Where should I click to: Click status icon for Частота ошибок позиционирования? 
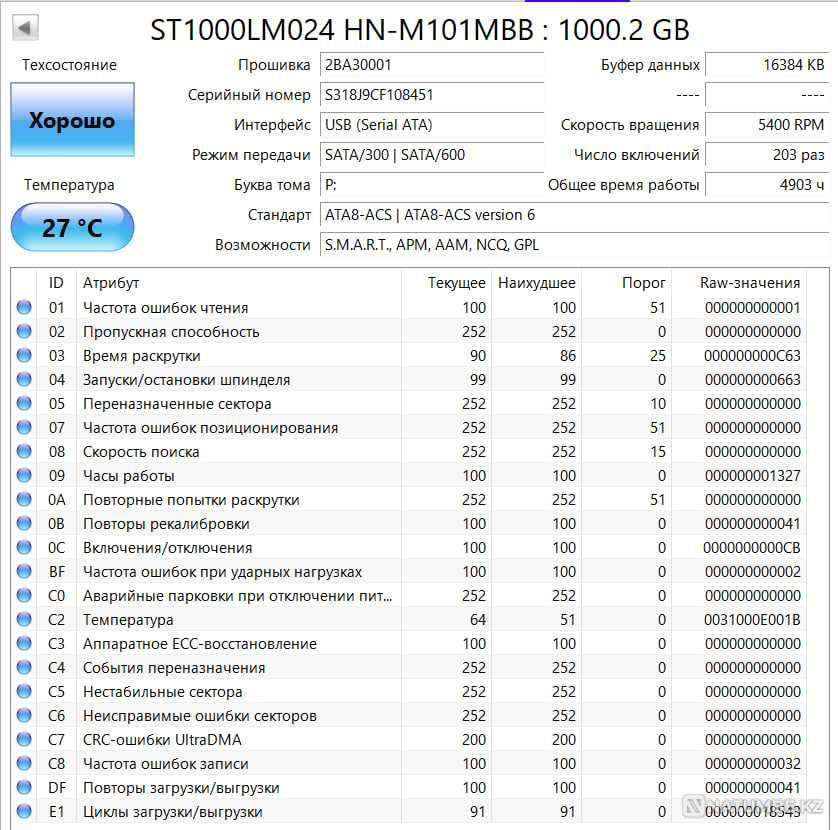click(24, 428)
